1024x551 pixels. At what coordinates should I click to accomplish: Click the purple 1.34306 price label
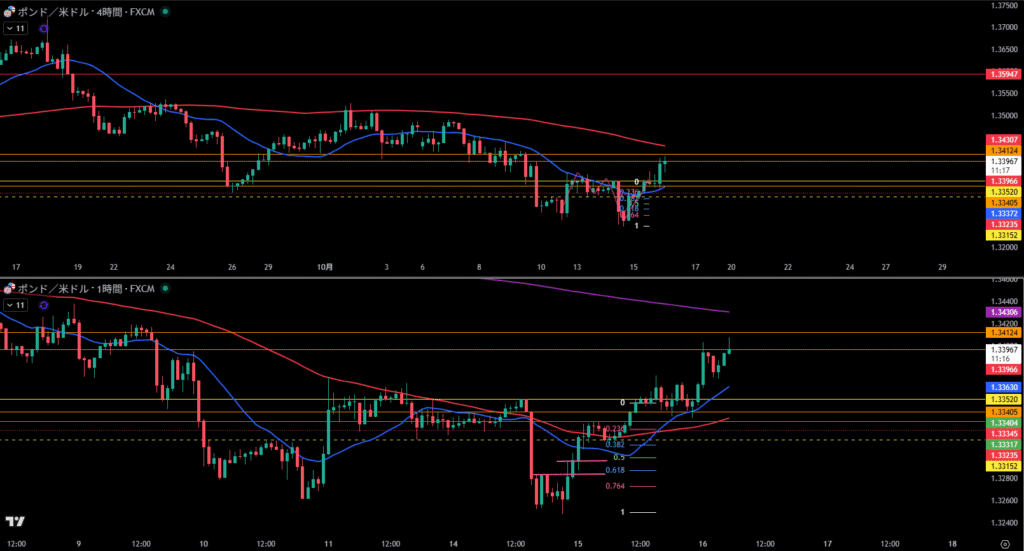[x=1003, y=312]
